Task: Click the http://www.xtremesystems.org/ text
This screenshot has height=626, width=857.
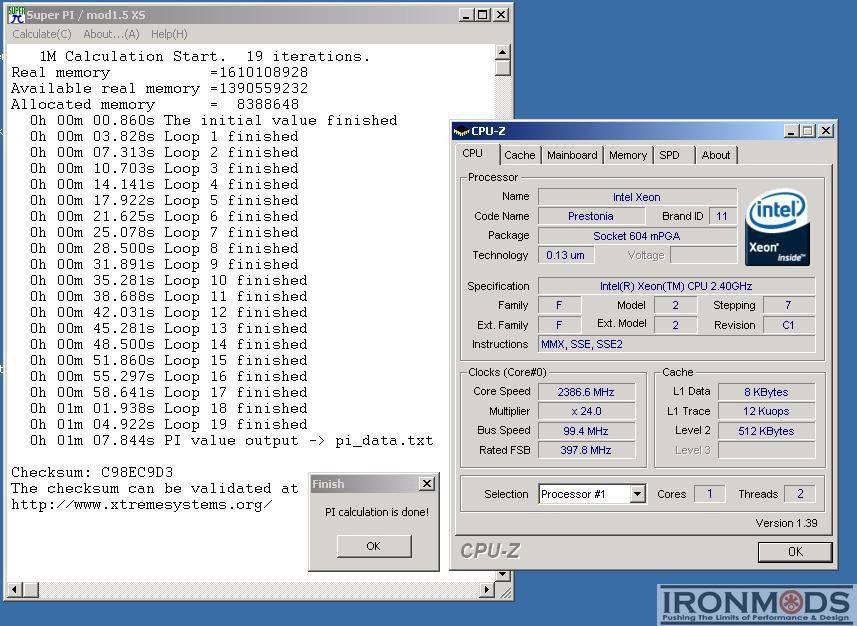Action: pos(142,504)
